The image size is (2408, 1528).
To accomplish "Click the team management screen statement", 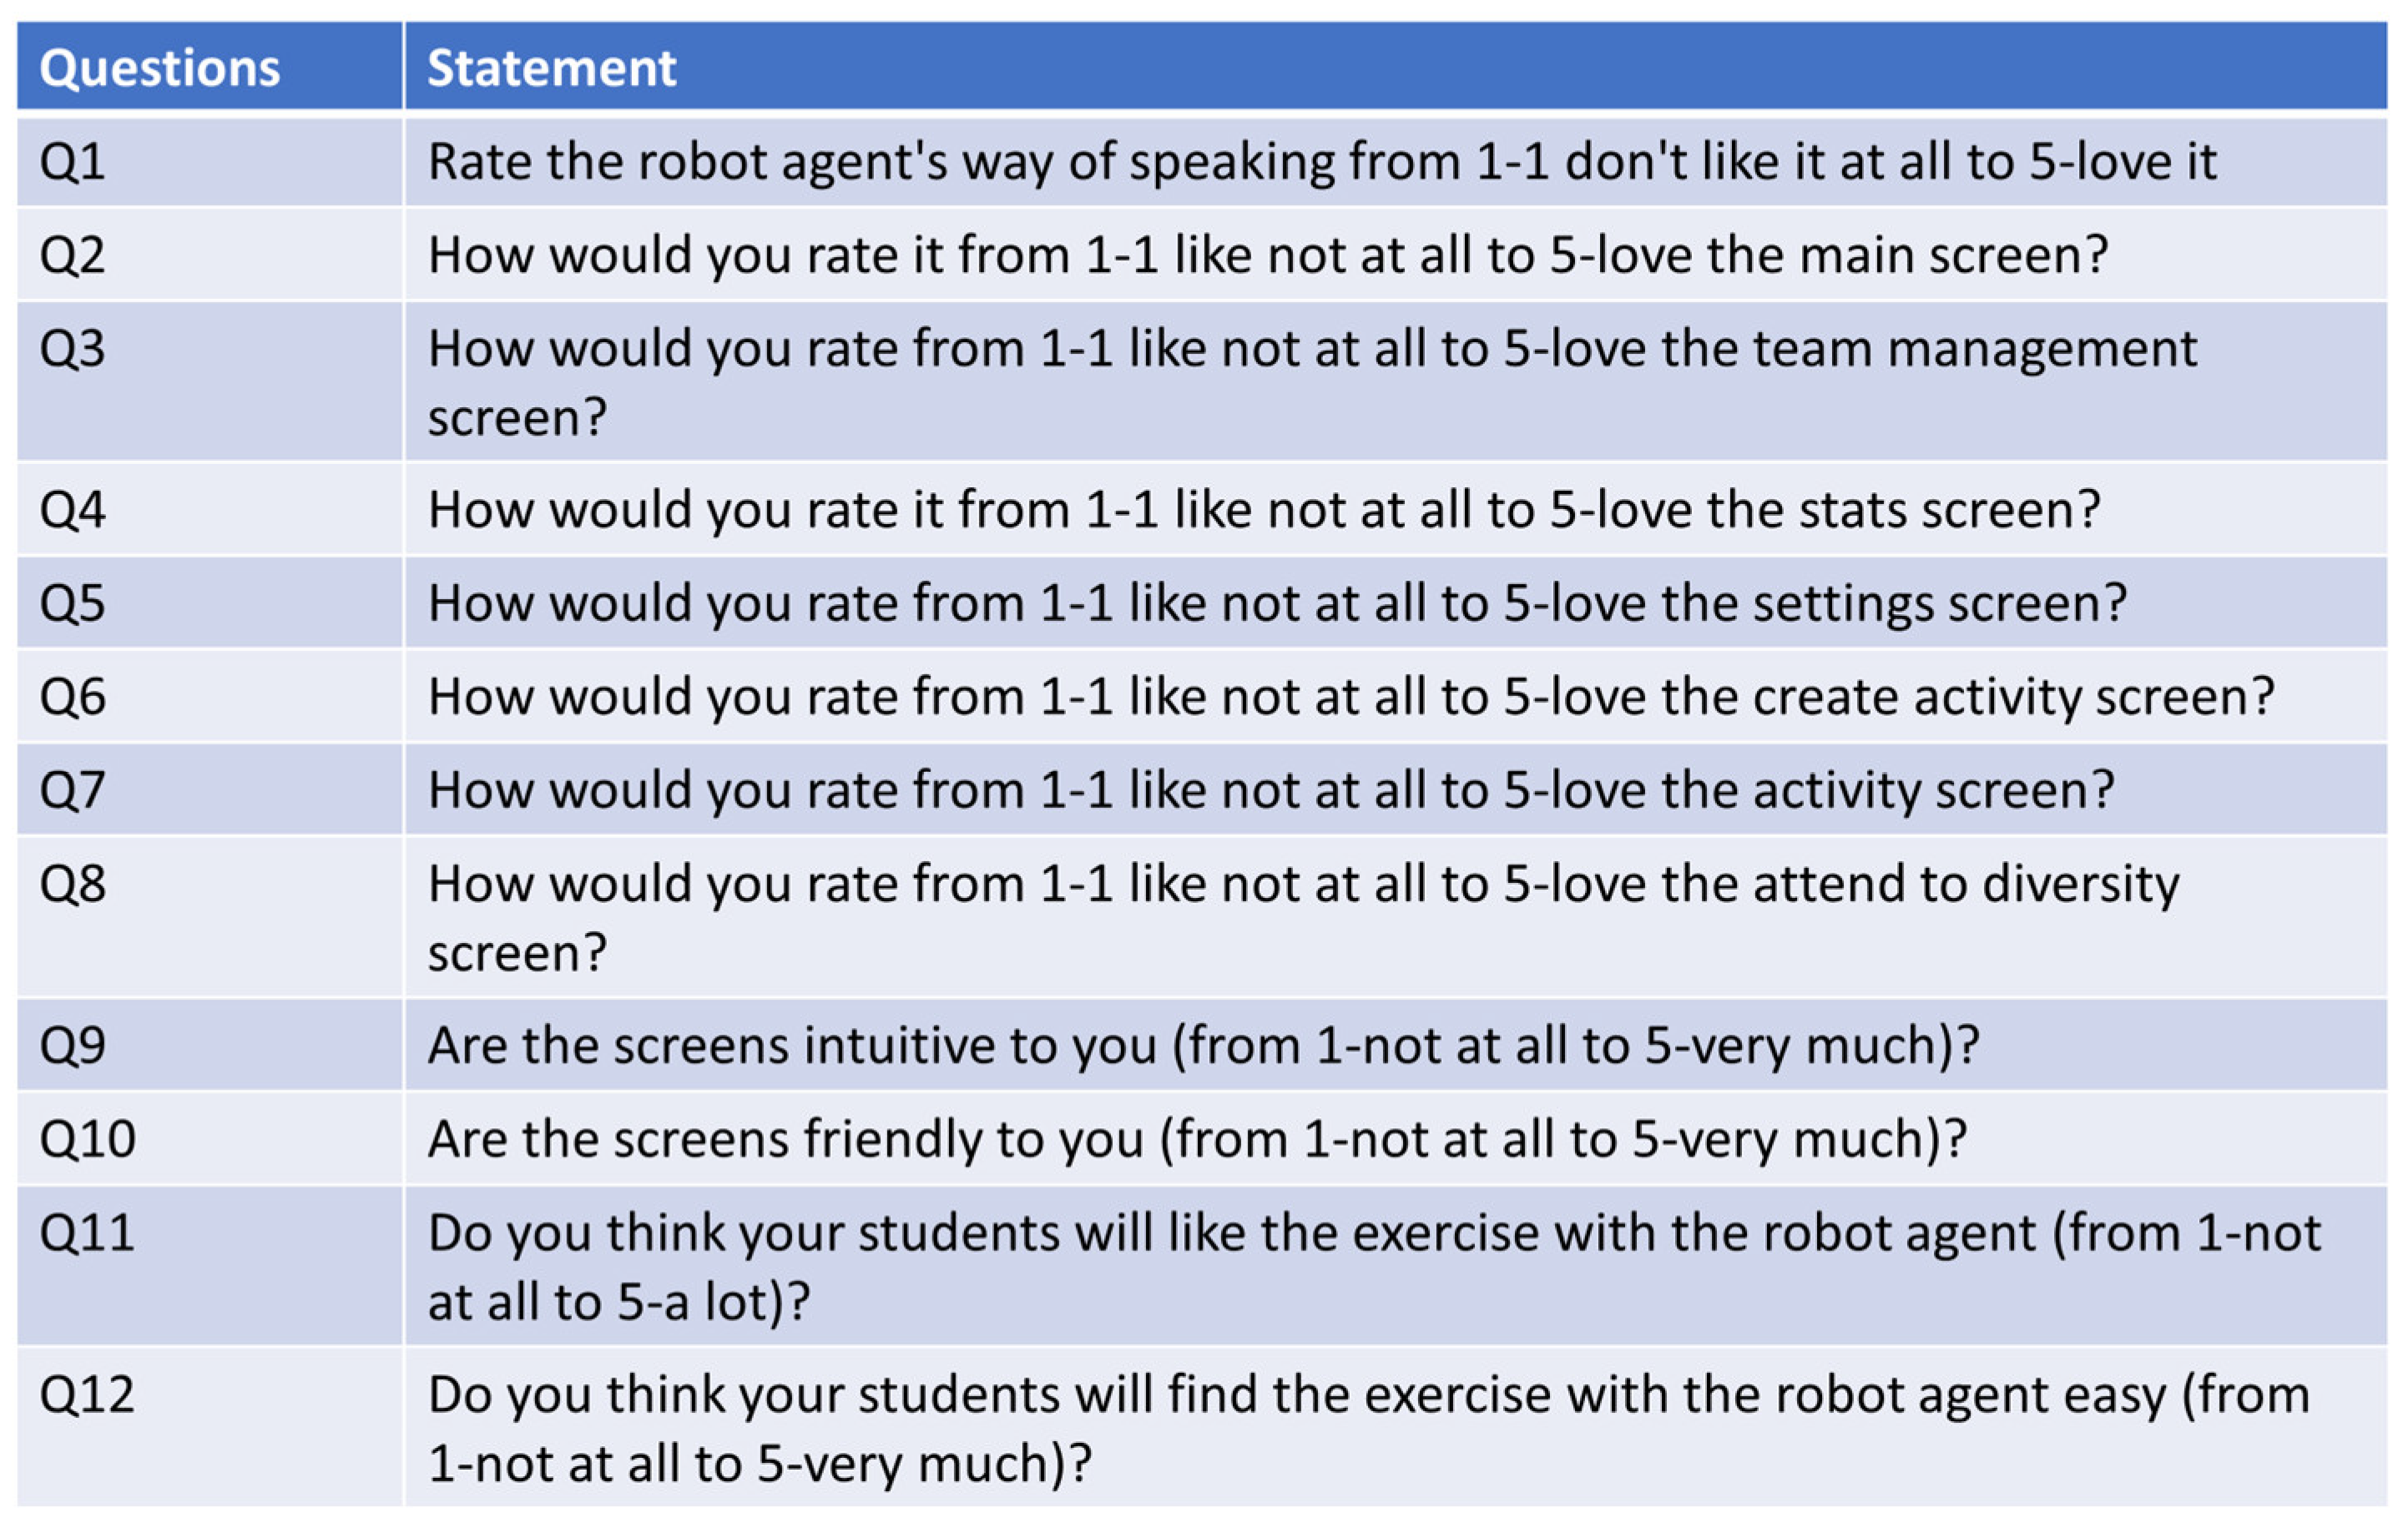I will pyautogui.click(x=1311, y=381).
